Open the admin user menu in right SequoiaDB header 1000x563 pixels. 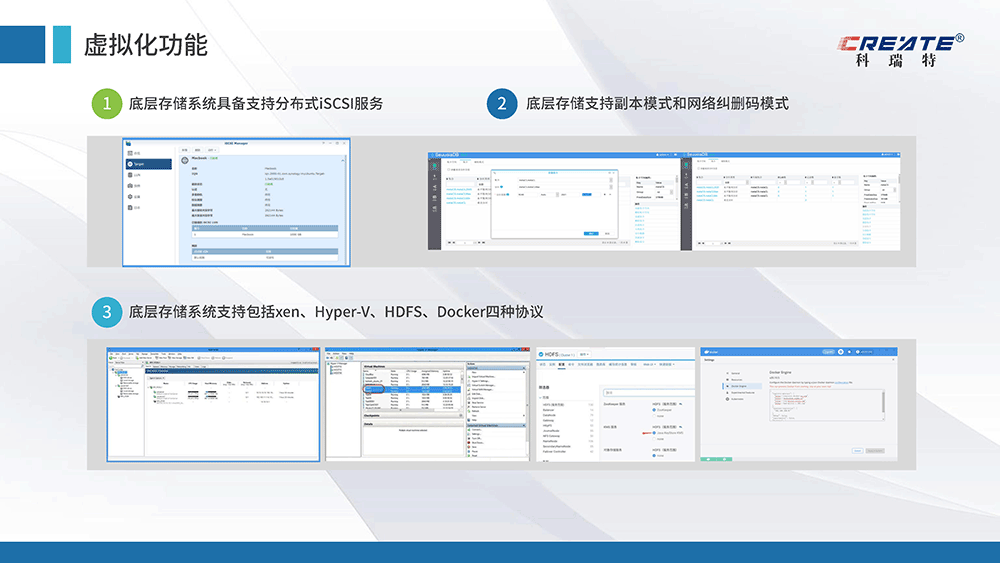click(x=885, y=154)
